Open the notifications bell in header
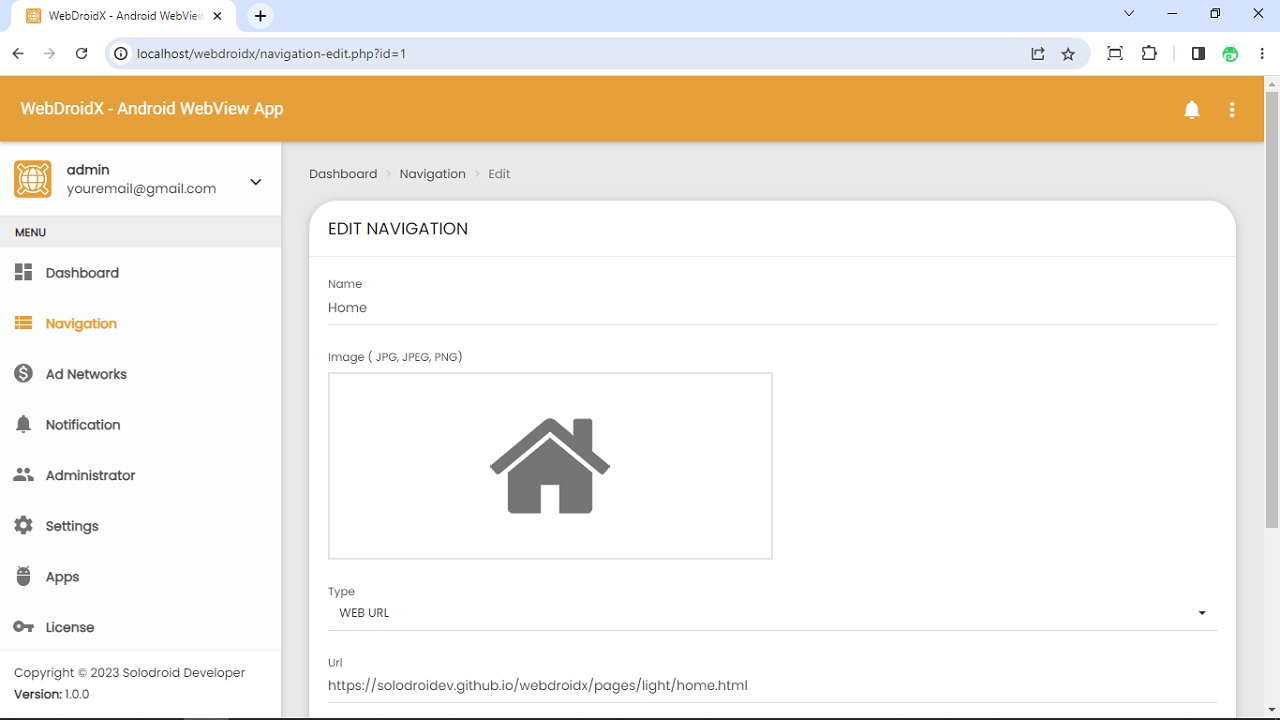 [1191, 110]
